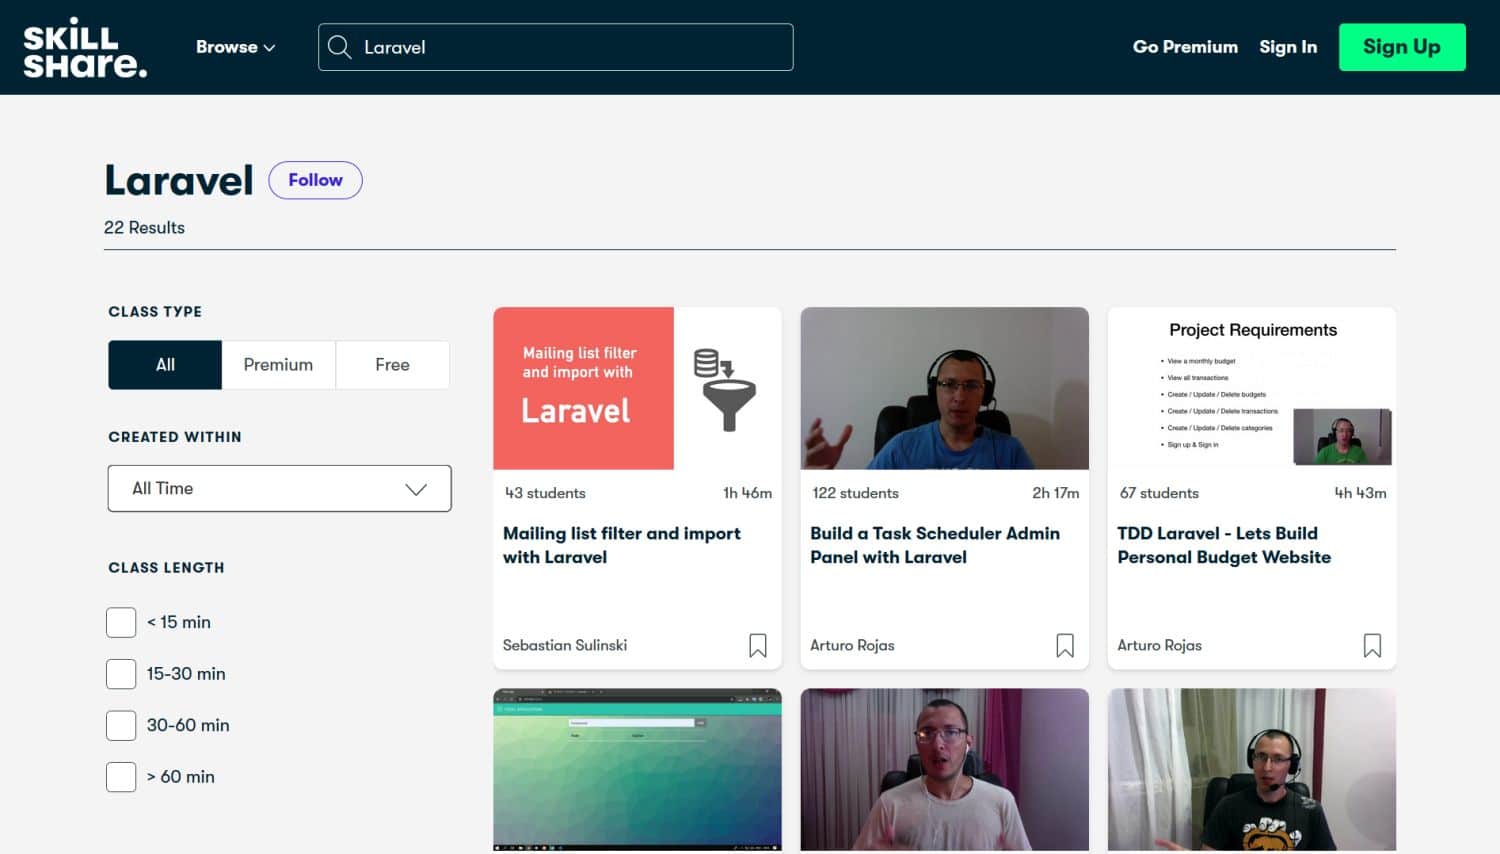Open the Browse dropdown menu
This screenshot has height=854, width=1500.
[235, 47]
